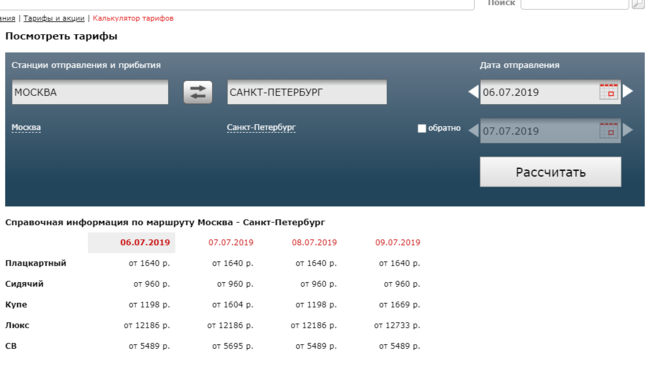The height and width of the screenshot is (365, 659).
Task: Swap departure and arrival stations icon
Action: pyautogui.click(x=198, y=92)
